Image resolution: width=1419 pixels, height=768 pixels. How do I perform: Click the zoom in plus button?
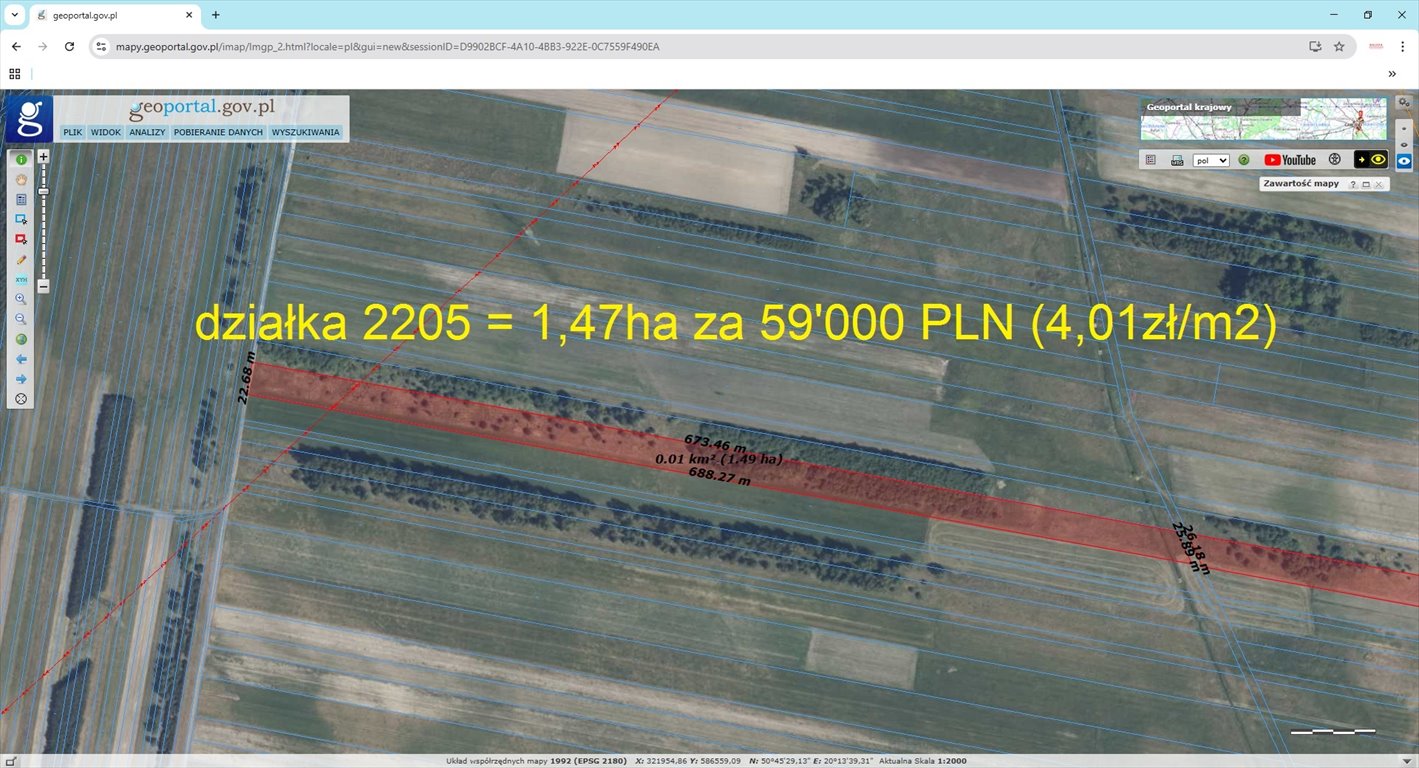click(x=43, y=157)
